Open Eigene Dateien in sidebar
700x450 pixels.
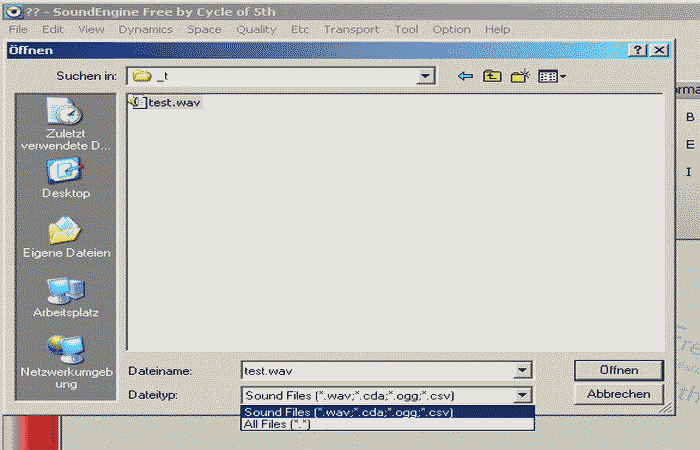pos(66,239)
